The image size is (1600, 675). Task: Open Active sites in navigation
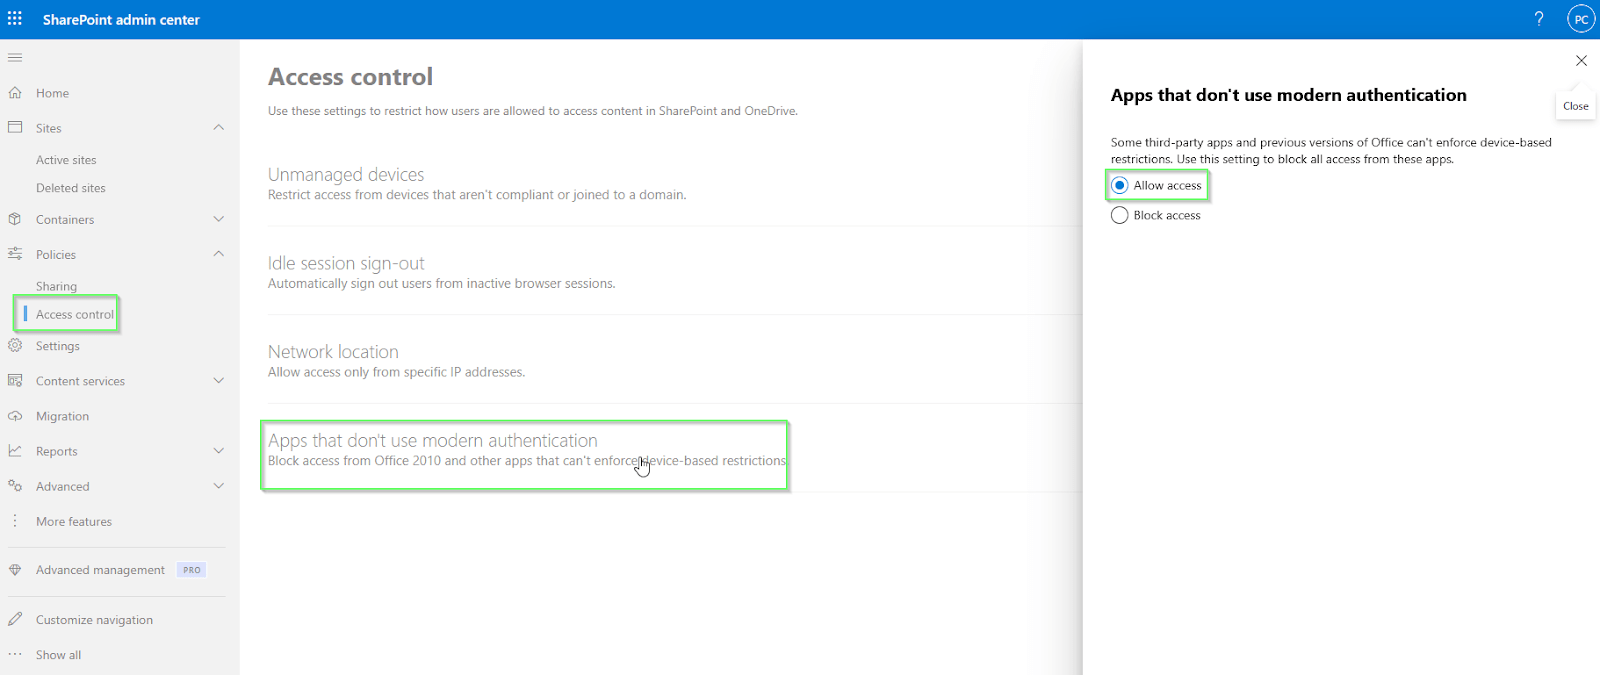66,160
